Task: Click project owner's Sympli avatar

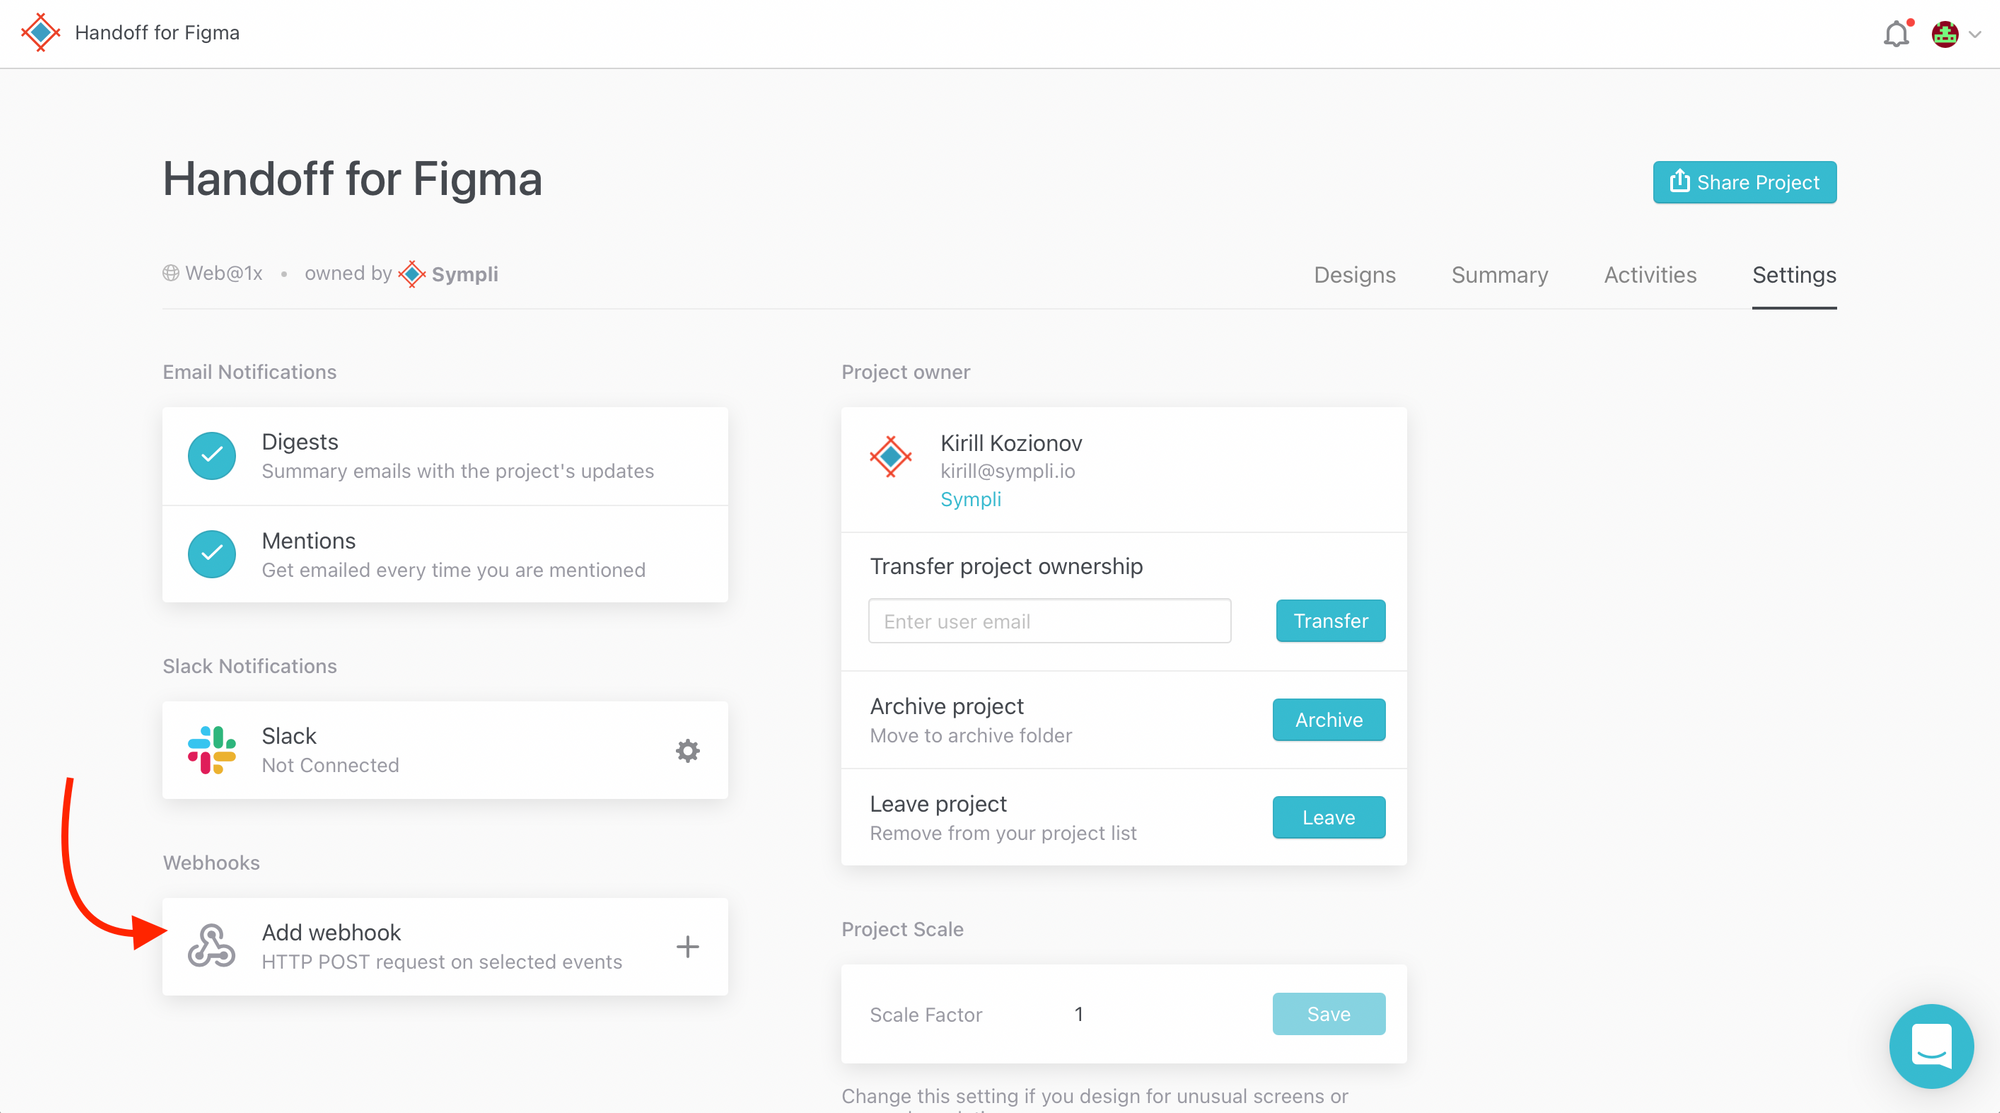Action: 890,457
